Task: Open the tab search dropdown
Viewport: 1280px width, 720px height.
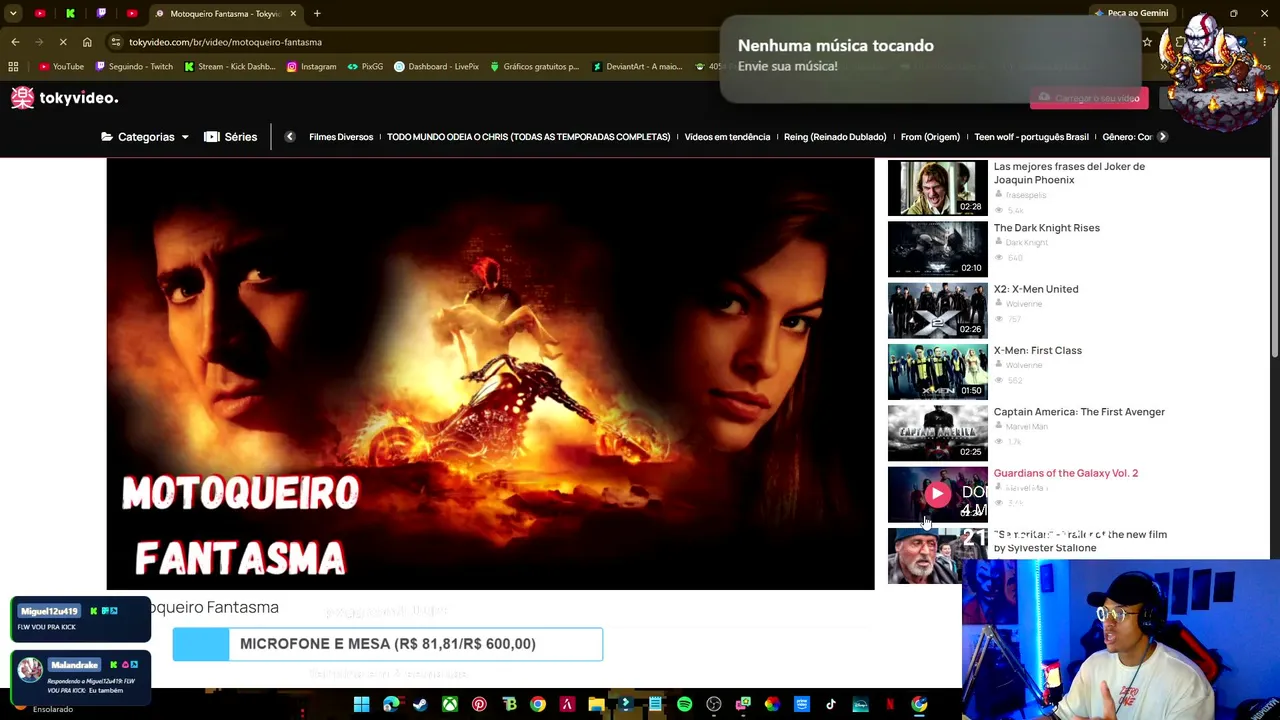Action: click(13, 14)
